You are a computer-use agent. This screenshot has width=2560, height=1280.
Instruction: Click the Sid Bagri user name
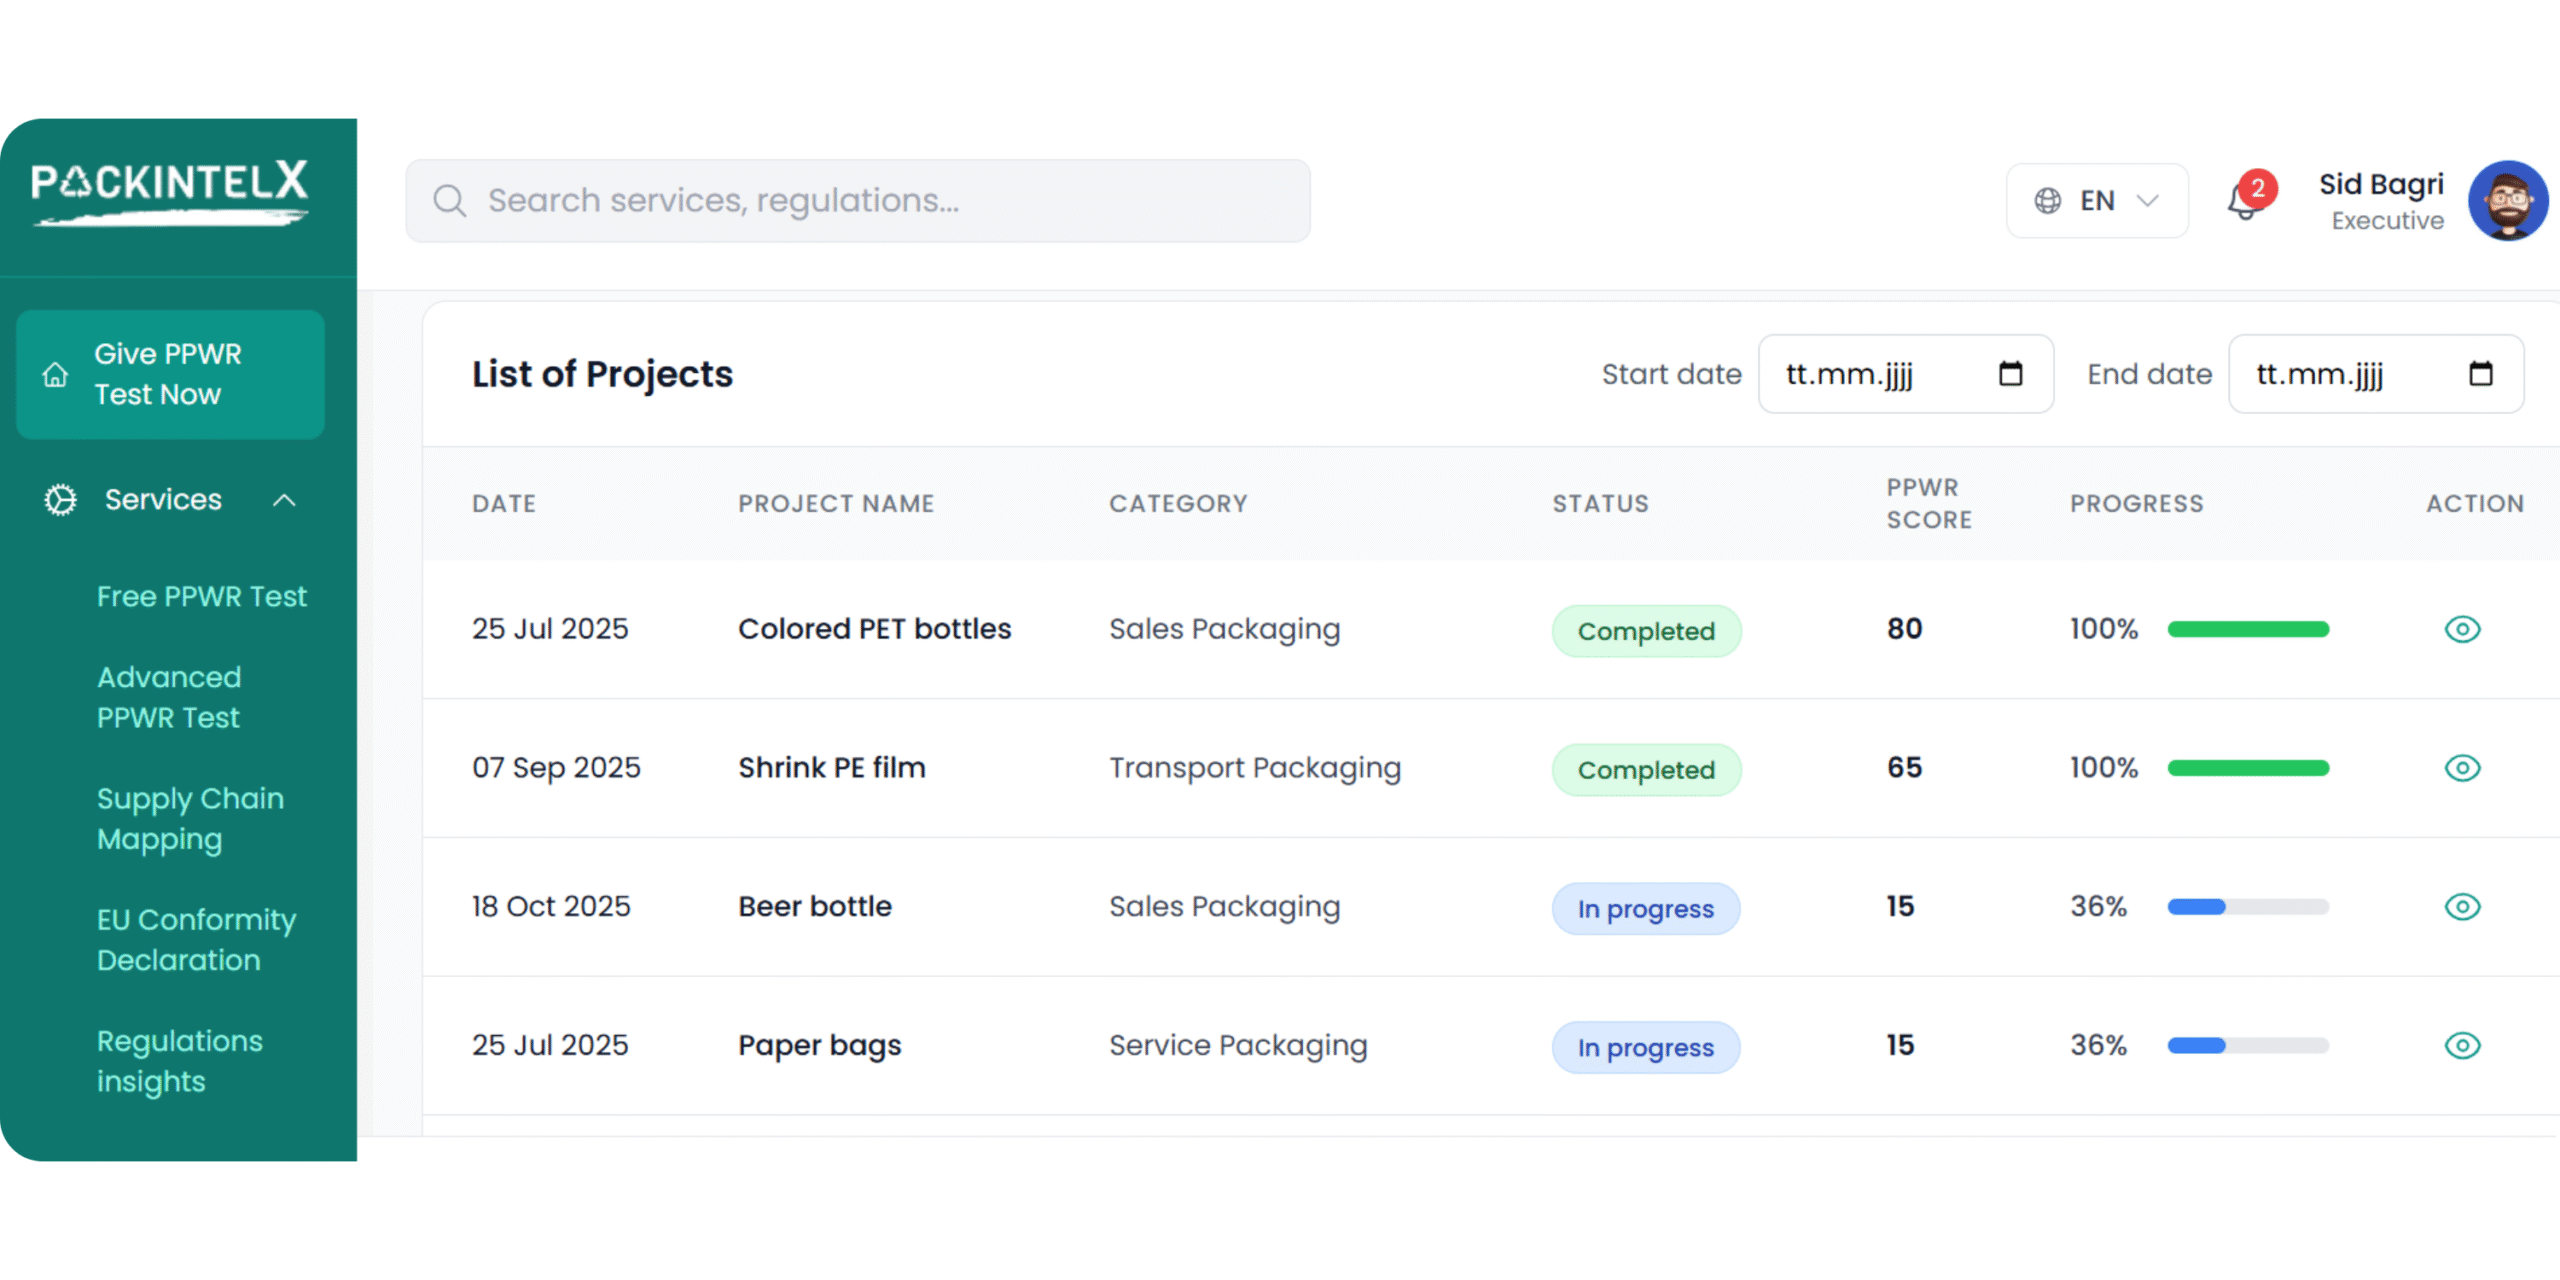[2381, 184]
